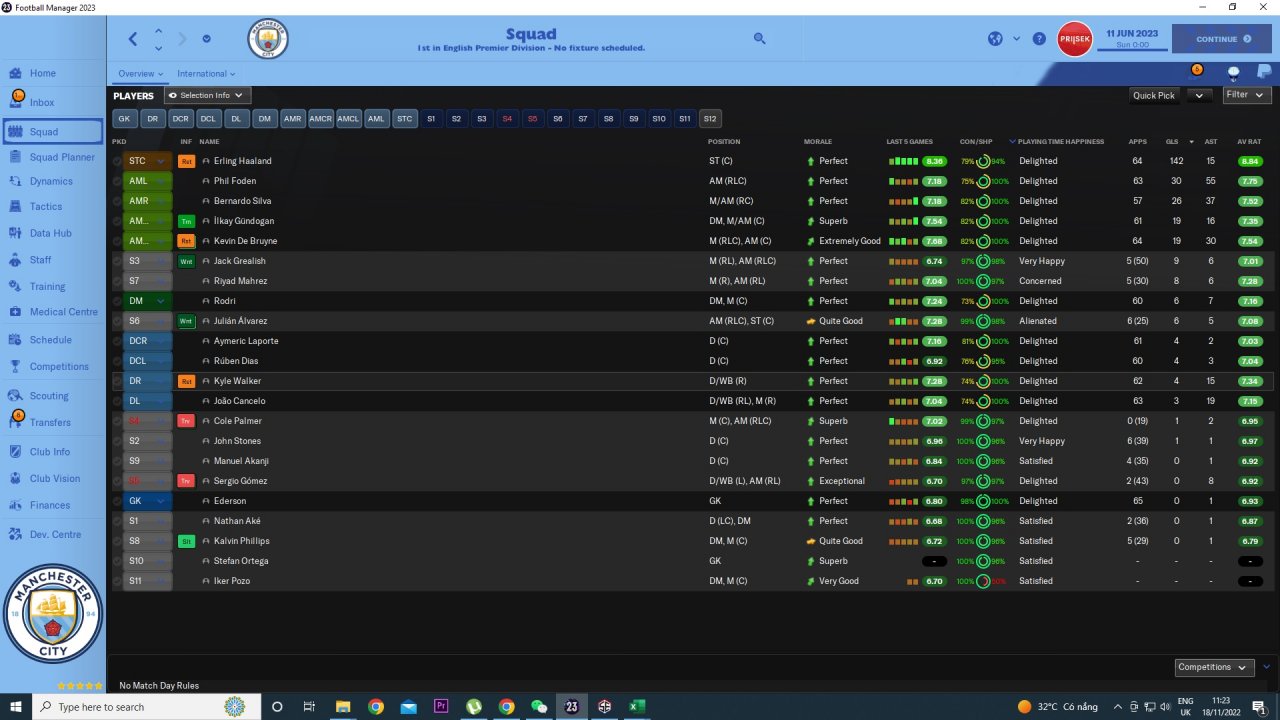Viewport: 1280px width, 720px height.
Task: Open the Dev. Centre
Action: pyautogui.click(x=55, y=534)
